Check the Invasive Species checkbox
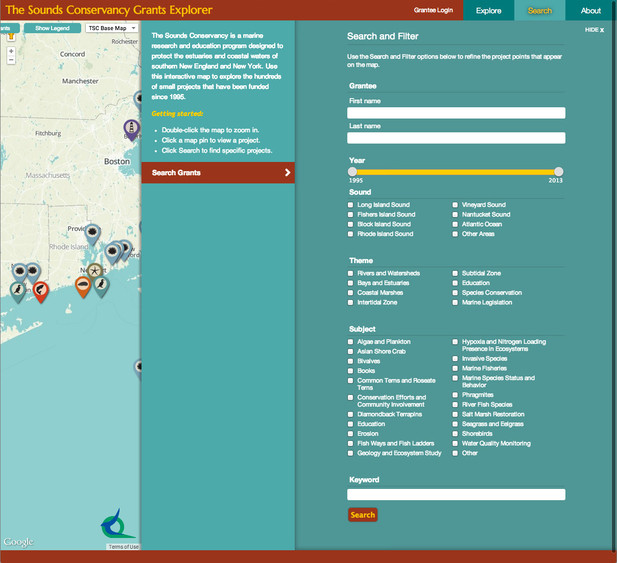The height and width of the screenshot is (563, 617). coord(455,358)
